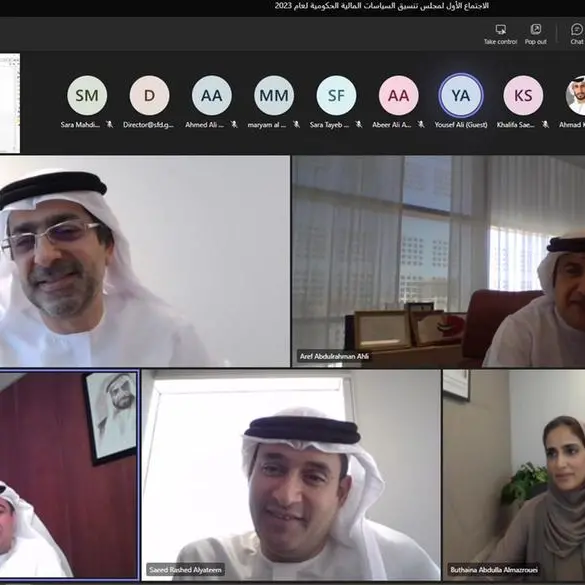Viewport: 585px width, 585px height.
Task: Select Buthaina Abdulla Almazrouei video tile
Action: click(514, 475)
